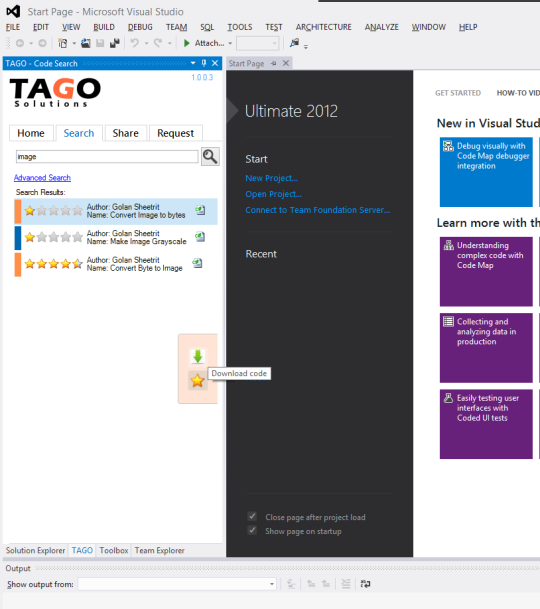Click the New Project... link

click(x=272, y=178)
